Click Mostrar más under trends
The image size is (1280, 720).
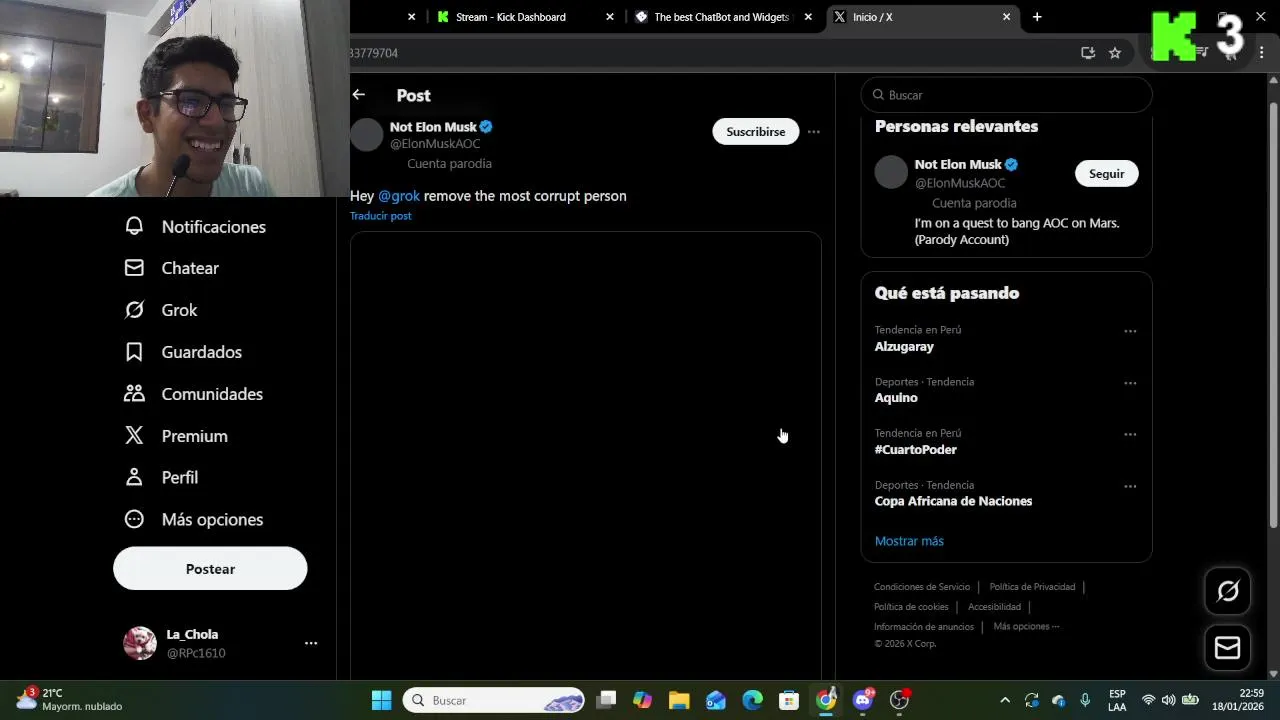[909, 541]
